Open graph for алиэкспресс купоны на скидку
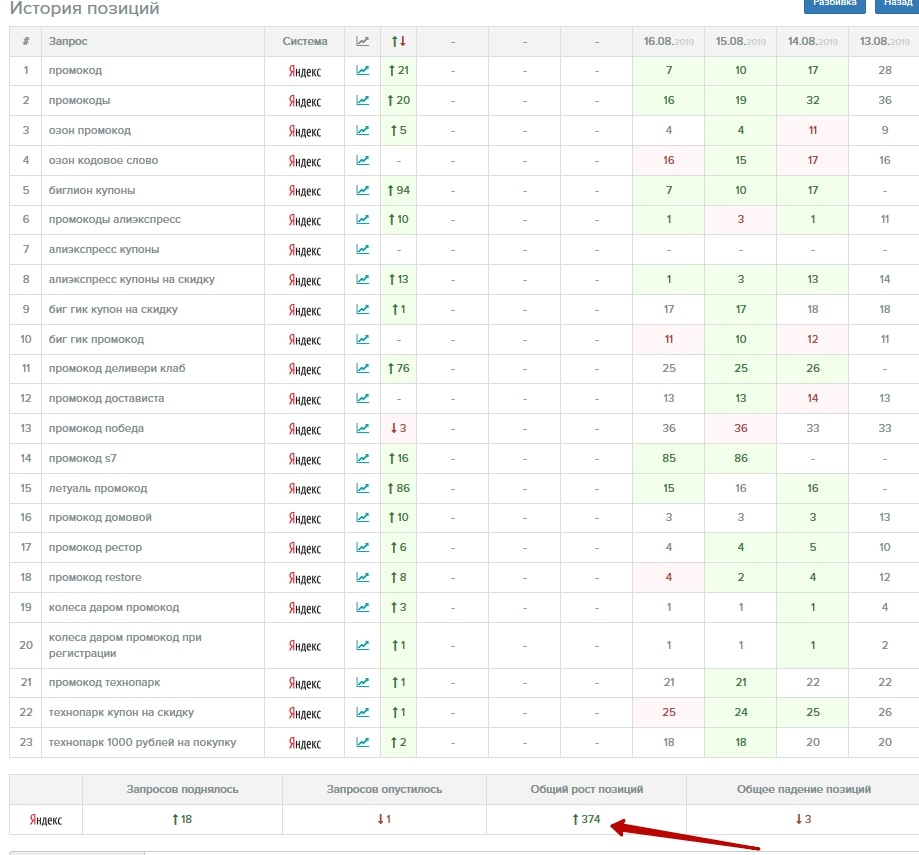The width and height of the screenshot is (919, 855). pyautogui.click(x=363, y=279)
